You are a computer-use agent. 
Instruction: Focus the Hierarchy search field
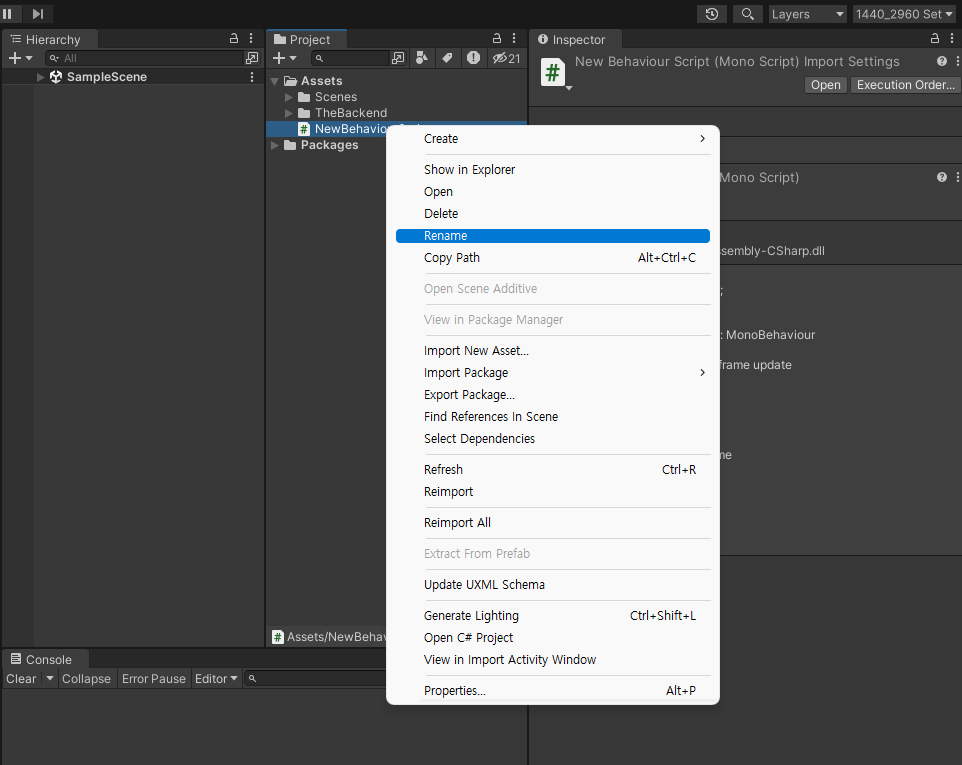point(145,58)
